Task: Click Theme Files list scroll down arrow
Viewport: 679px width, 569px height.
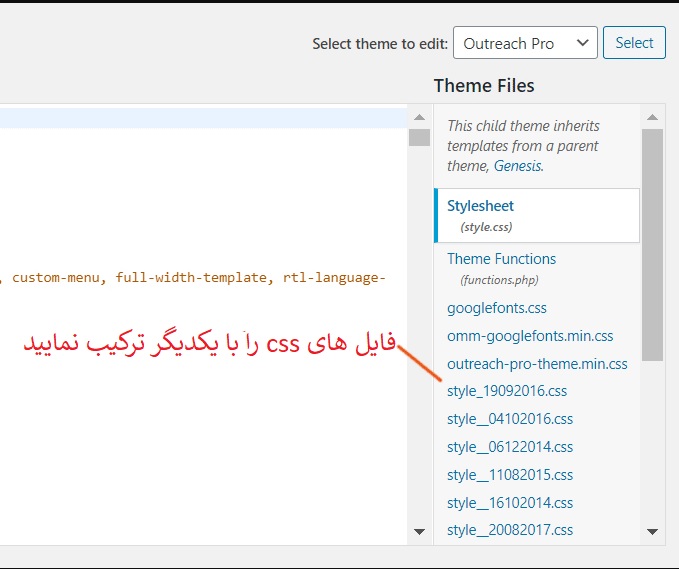Action: coord(653,531)
